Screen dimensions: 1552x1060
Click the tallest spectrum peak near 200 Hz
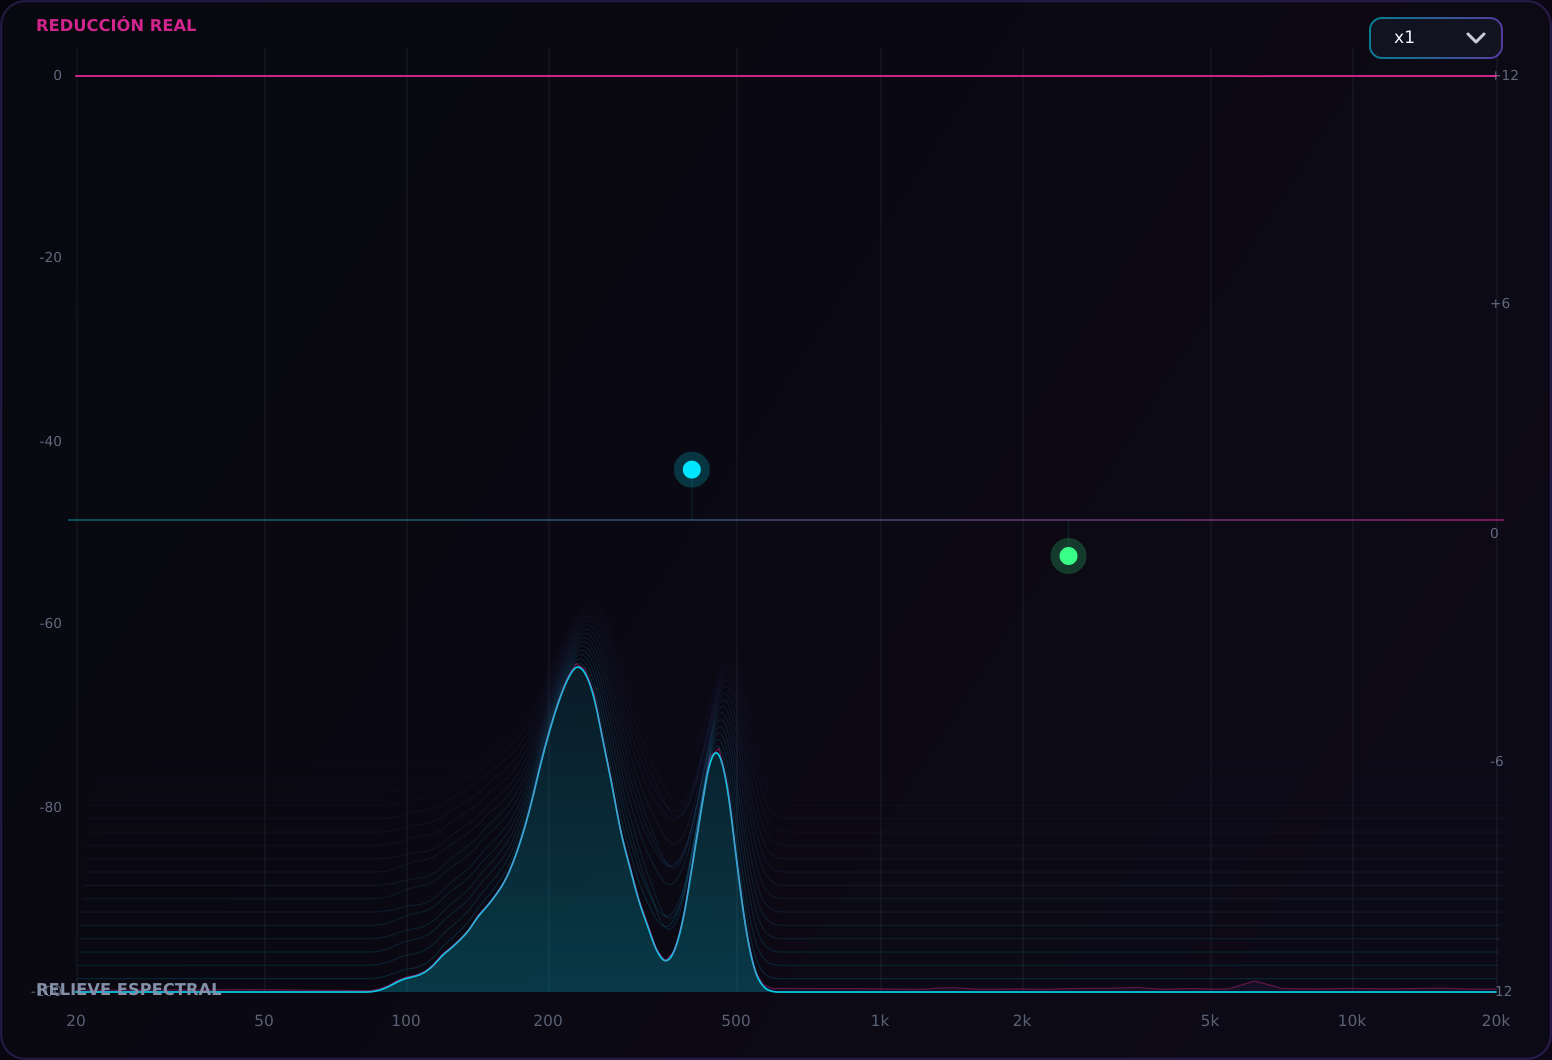tap(578, 667)
